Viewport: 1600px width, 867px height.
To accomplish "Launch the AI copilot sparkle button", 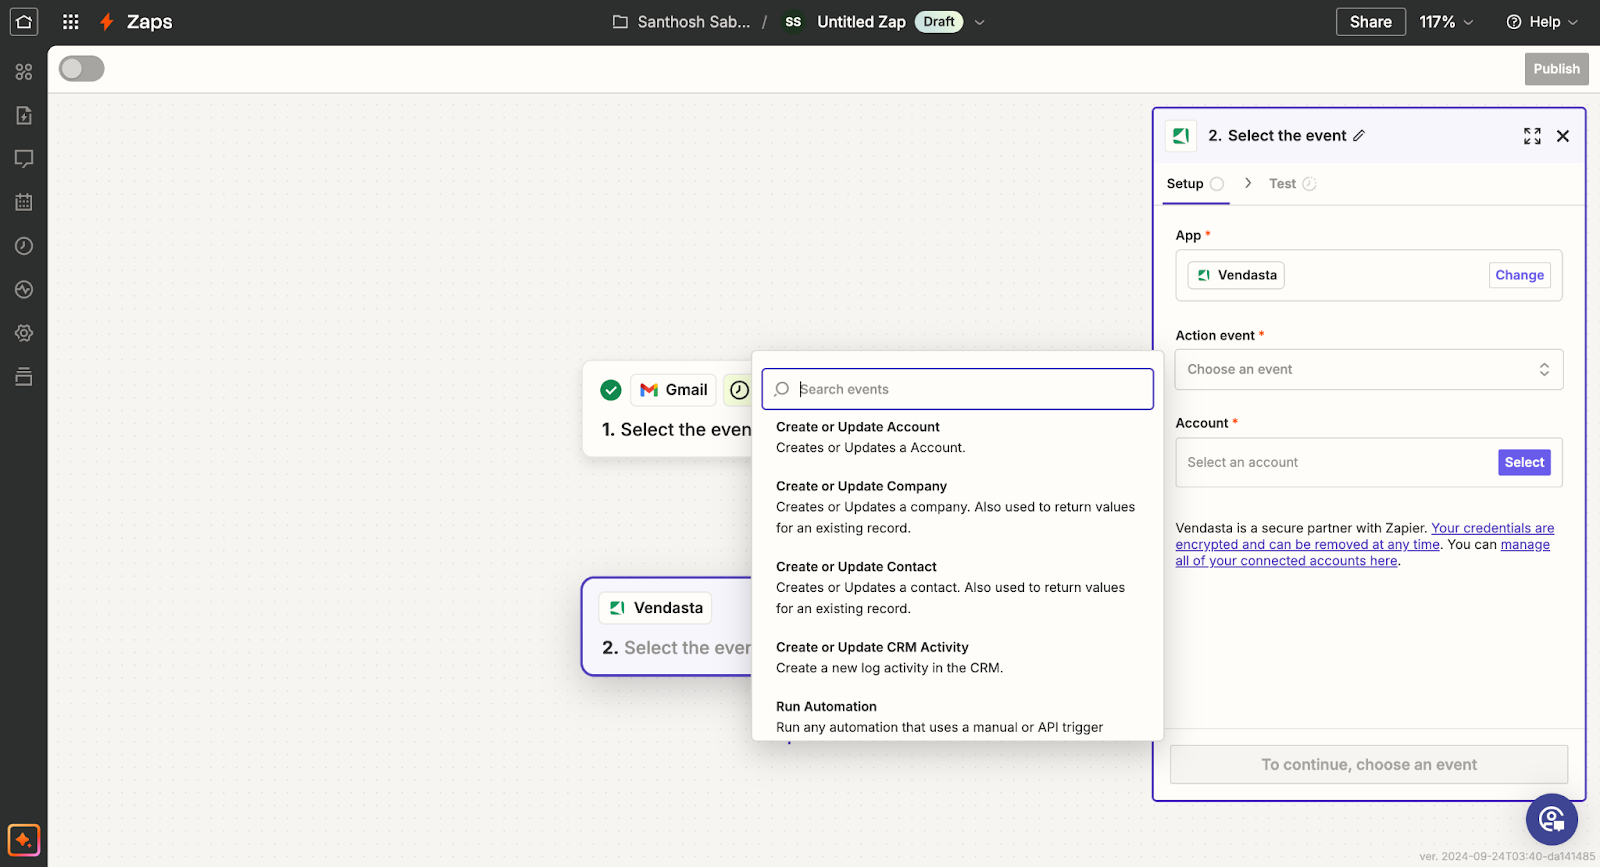I will coord(24,840).
